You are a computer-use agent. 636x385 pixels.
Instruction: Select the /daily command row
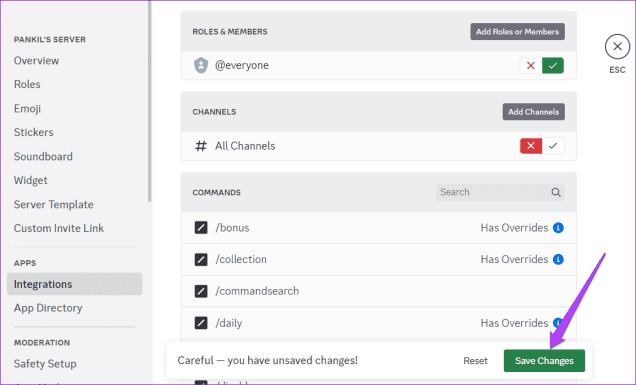(x=378, y=323)
